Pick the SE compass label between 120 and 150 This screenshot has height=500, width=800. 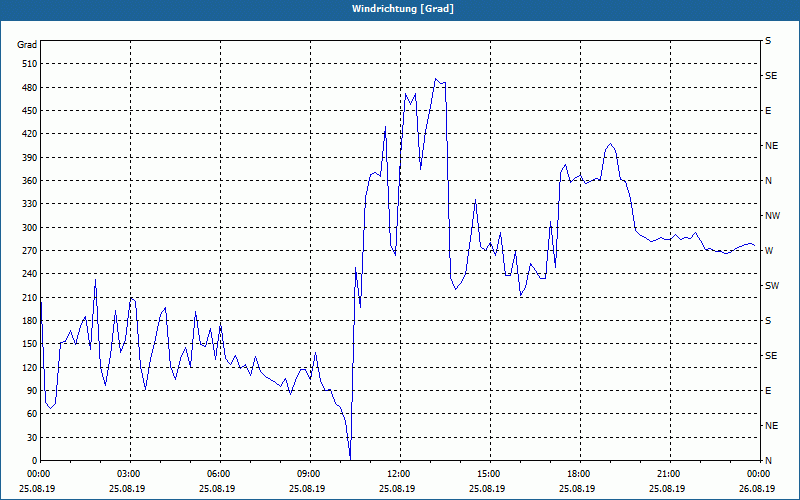click(771, 356)
